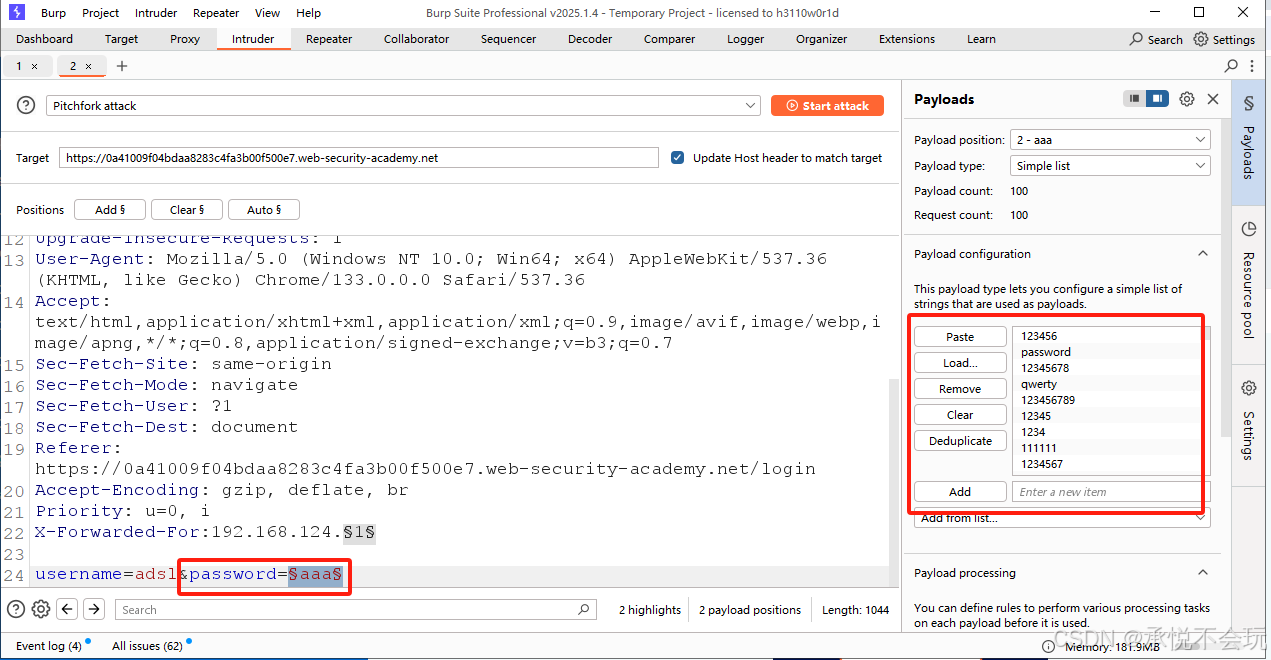Viewport: 1271px width, 660px height.
Task: Click the Deduplicate button
Action: (x=960, y=441)
